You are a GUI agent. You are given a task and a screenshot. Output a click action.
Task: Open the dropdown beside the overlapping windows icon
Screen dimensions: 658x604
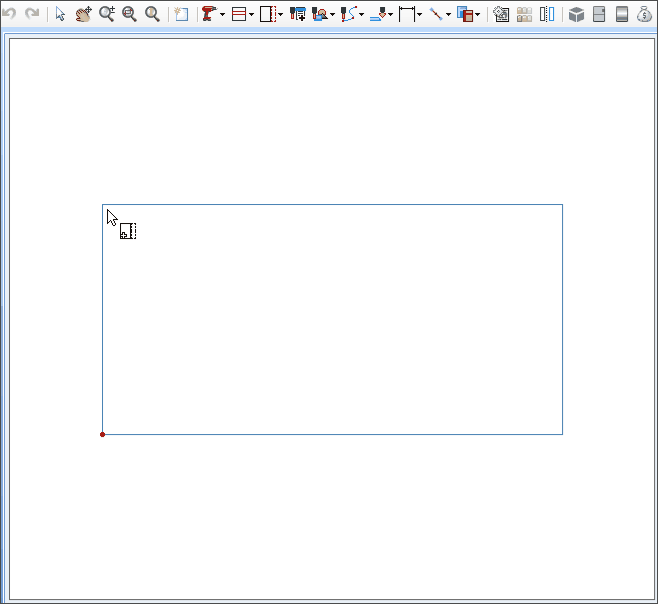[x=478, y=15]
